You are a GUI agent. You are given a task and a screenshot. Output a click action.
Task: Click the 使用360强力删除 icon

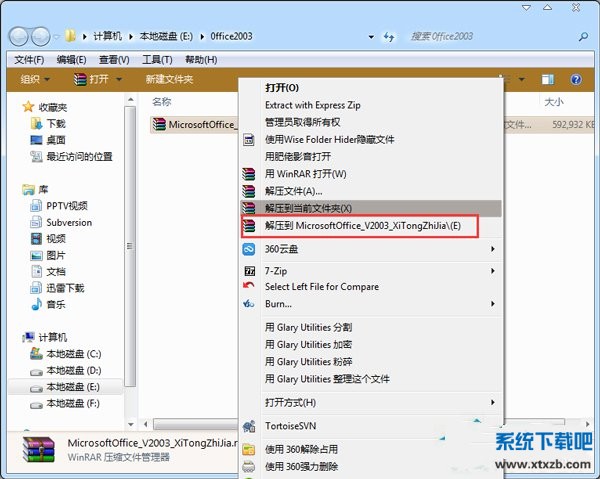(x=250, y=466)
